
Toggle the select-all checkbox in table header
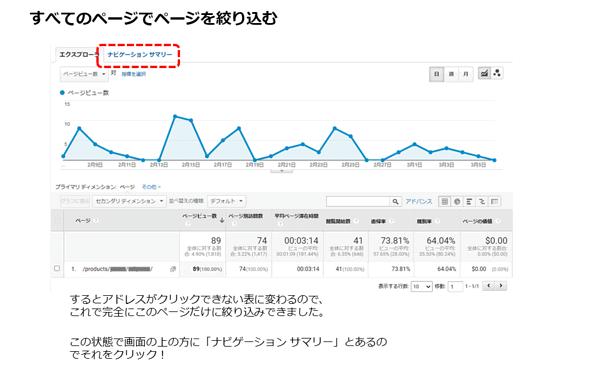(57, 220)
